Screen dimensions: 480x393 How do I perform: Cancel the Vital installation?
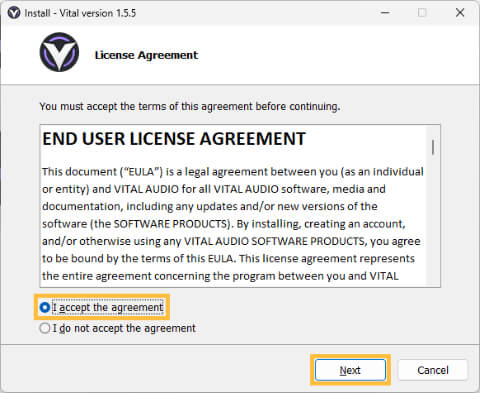click(x=433, y=370)
